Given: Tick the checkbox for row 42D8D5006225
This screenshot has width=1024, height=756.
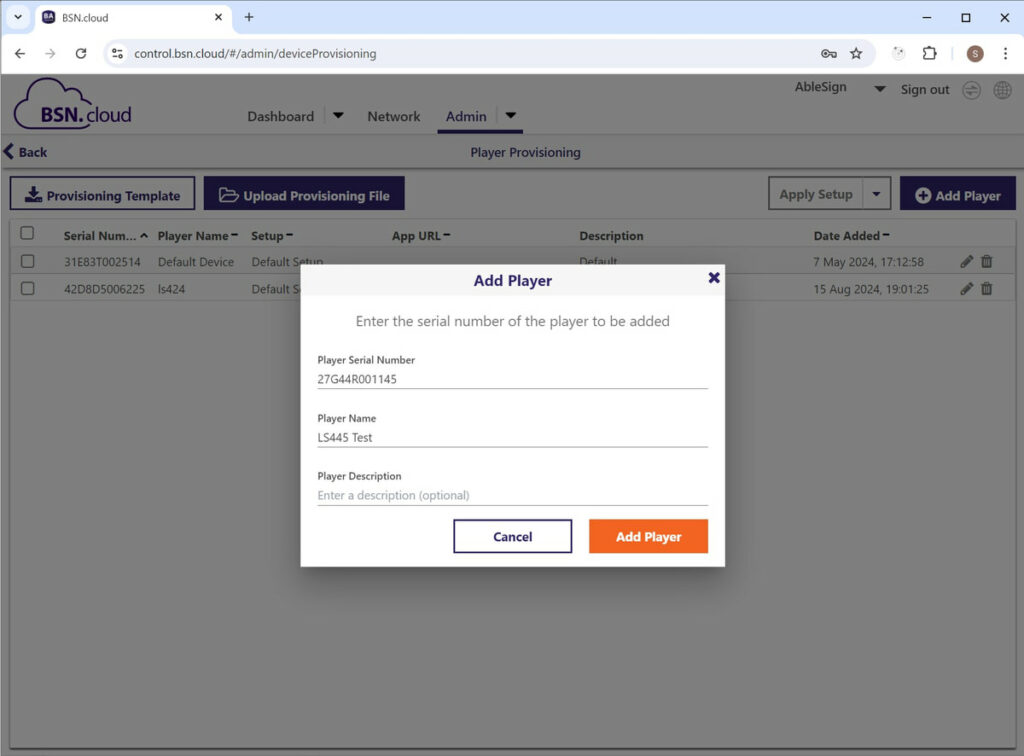Looking at the screenshot, I should (27, 288).
